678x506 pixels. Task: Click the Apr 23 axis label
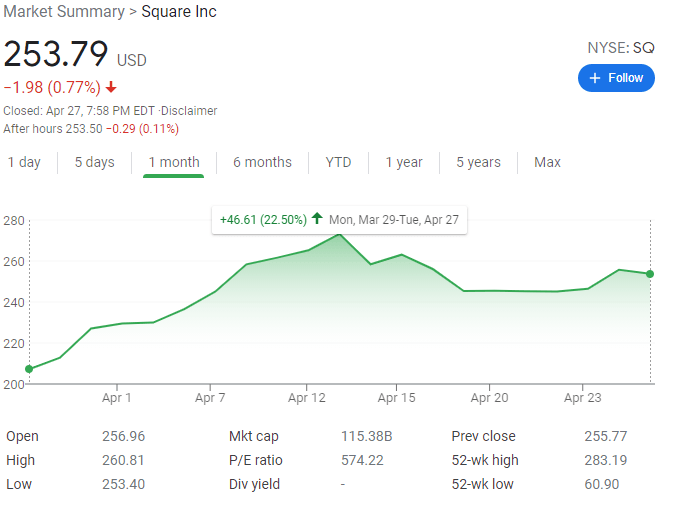[582, 397]
